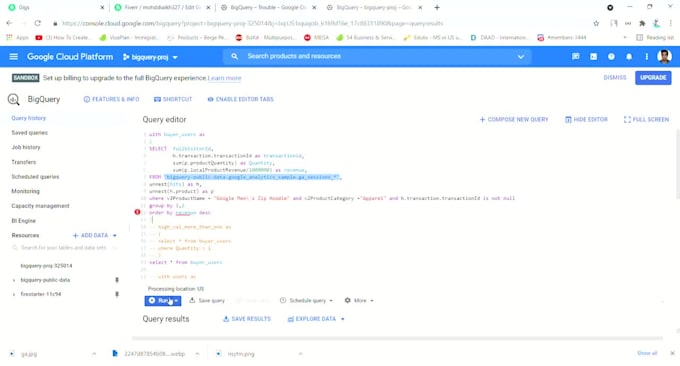Enable Editor Tabs
Image resolution: width=680 pixels, height=366 pixels.
240,99
